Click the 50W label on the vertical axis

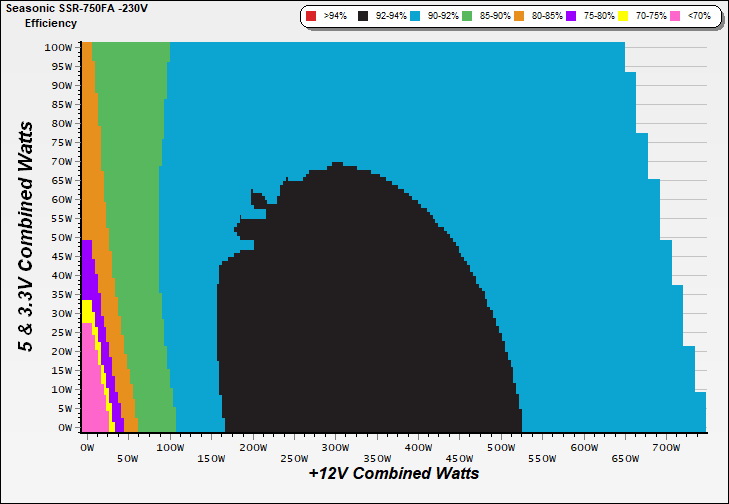[x=60, y=237]
